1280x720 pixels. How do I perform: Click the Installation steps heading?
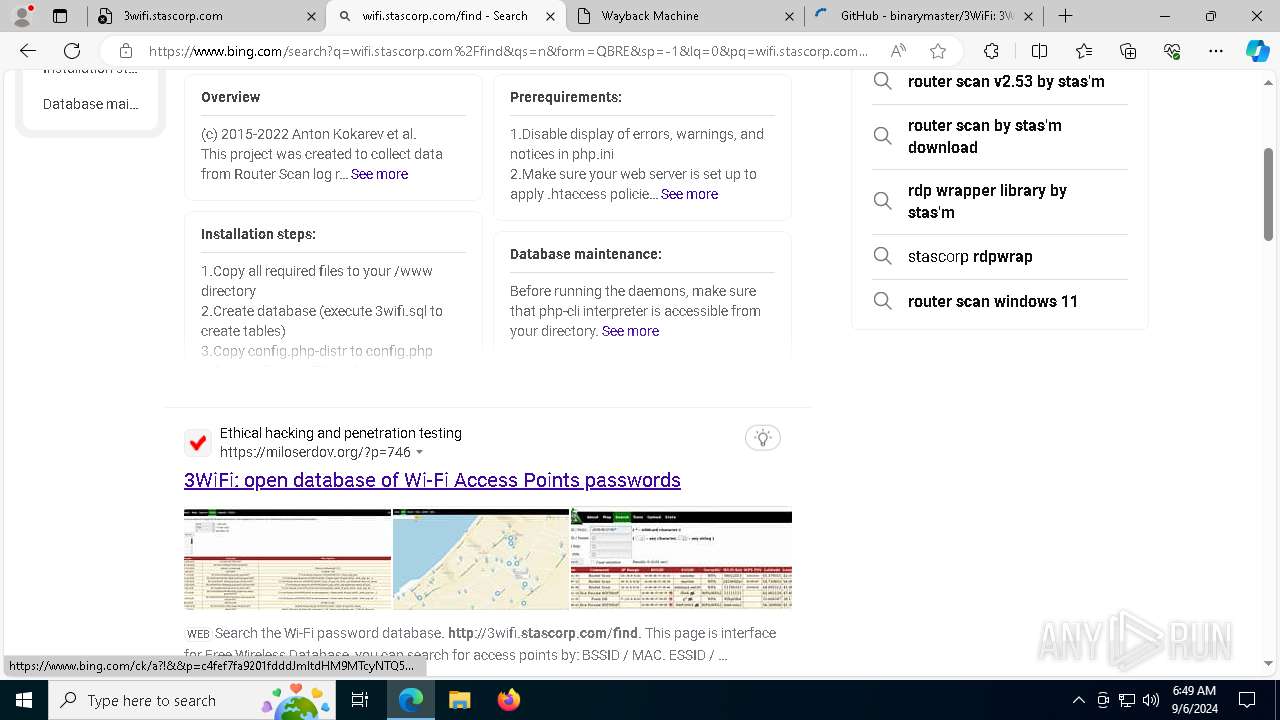(258, 234)
